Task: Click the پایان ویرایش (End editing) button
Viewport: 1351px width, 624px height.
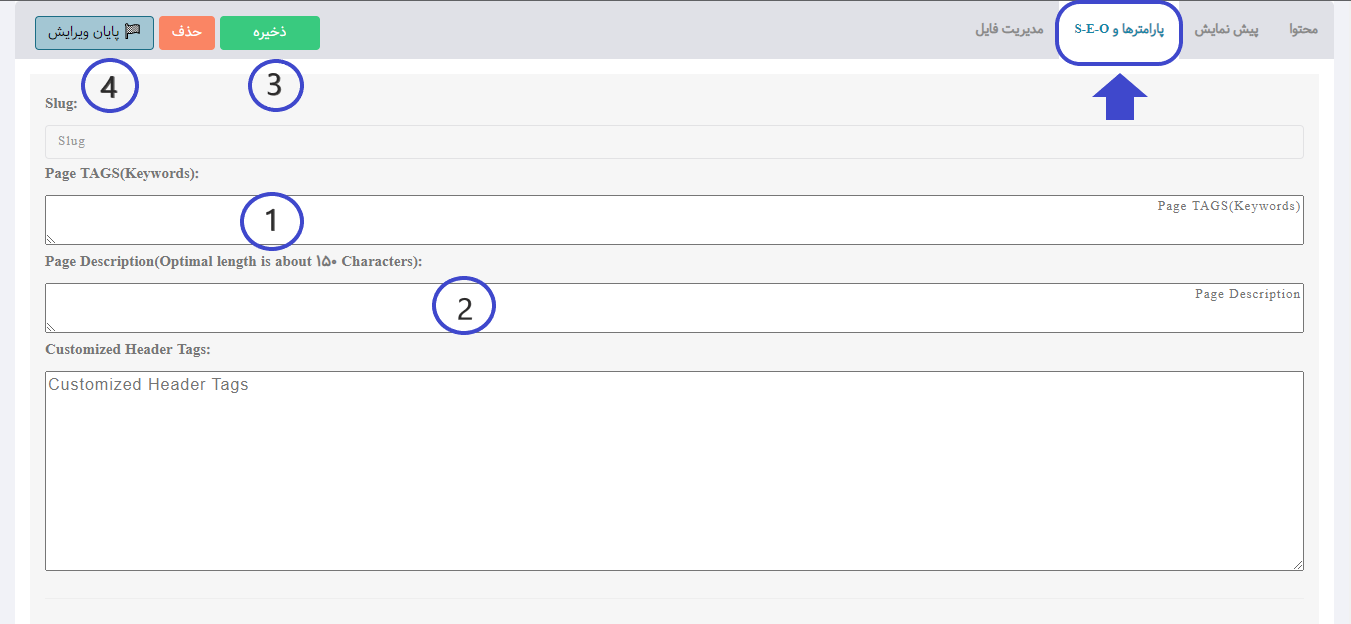Action: pyautogui.click(x=95, y=33)
